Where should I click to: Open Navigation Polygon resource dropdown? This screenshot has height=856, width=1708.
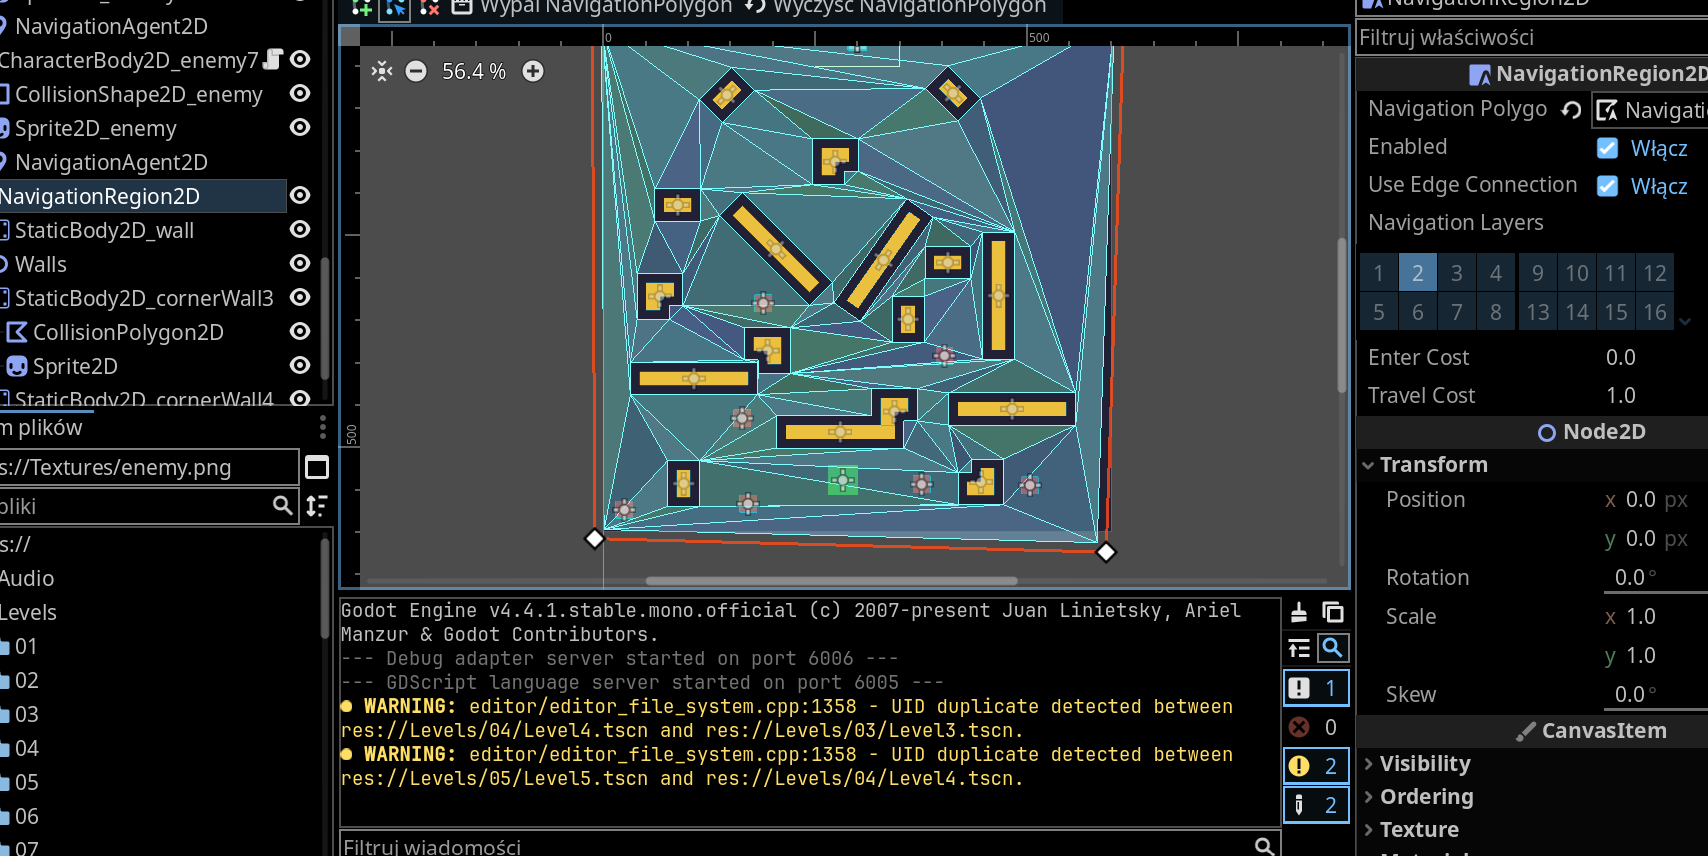1650,110
